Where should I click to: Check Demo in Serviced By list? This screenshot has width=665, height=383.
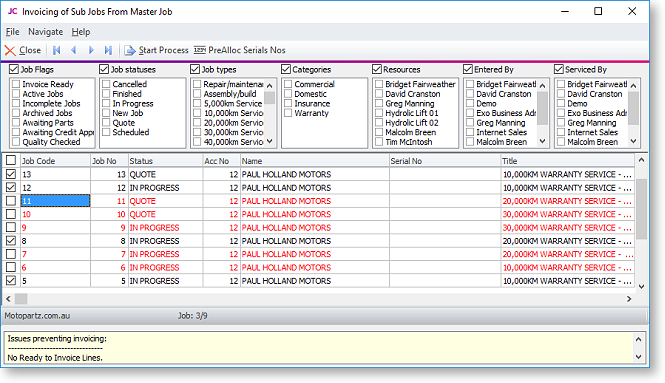click(561, 103)
